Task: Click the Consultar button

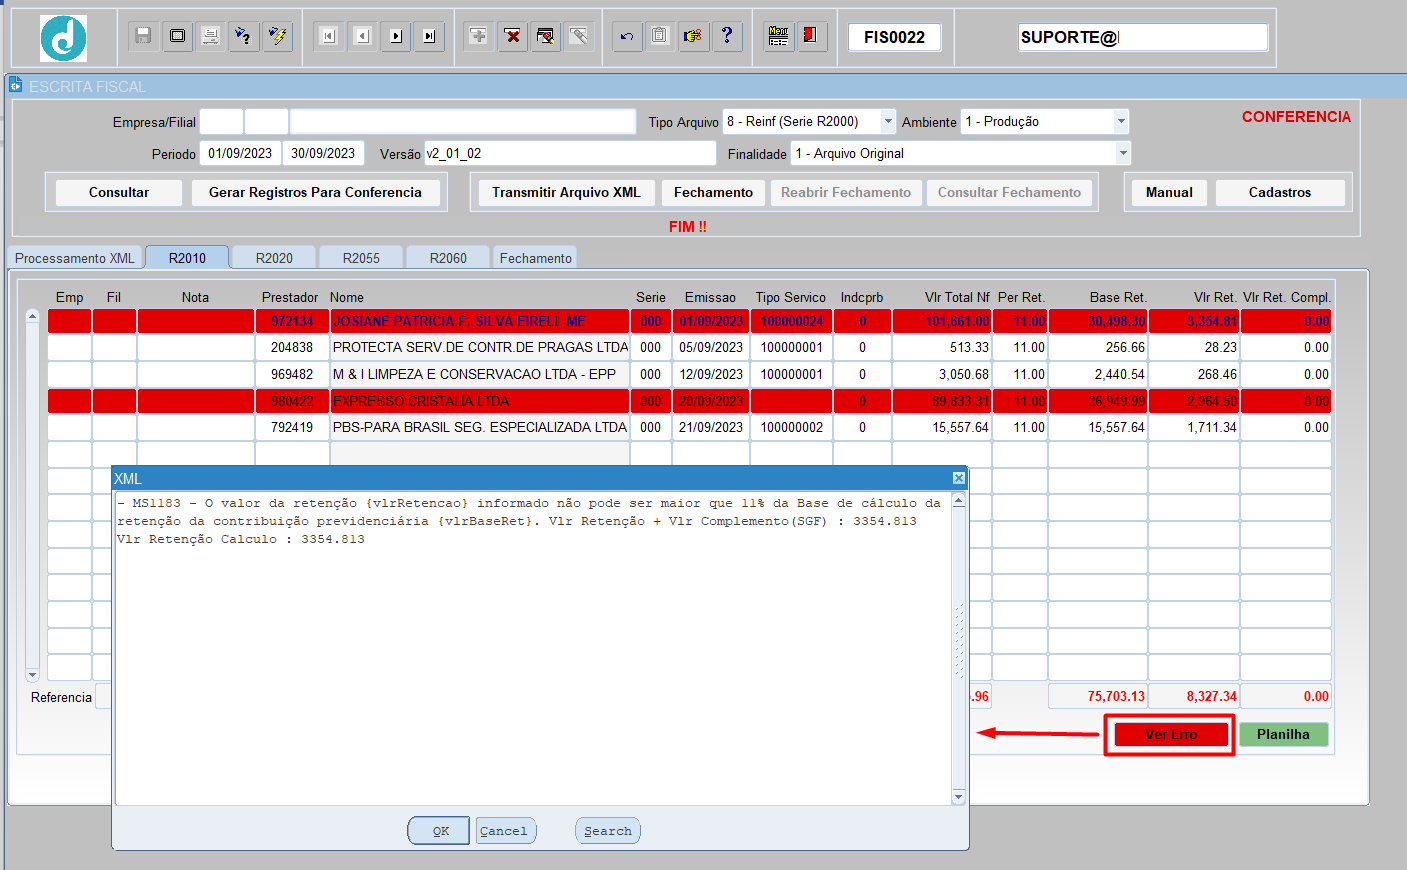Action: click(x=119, y=192)
